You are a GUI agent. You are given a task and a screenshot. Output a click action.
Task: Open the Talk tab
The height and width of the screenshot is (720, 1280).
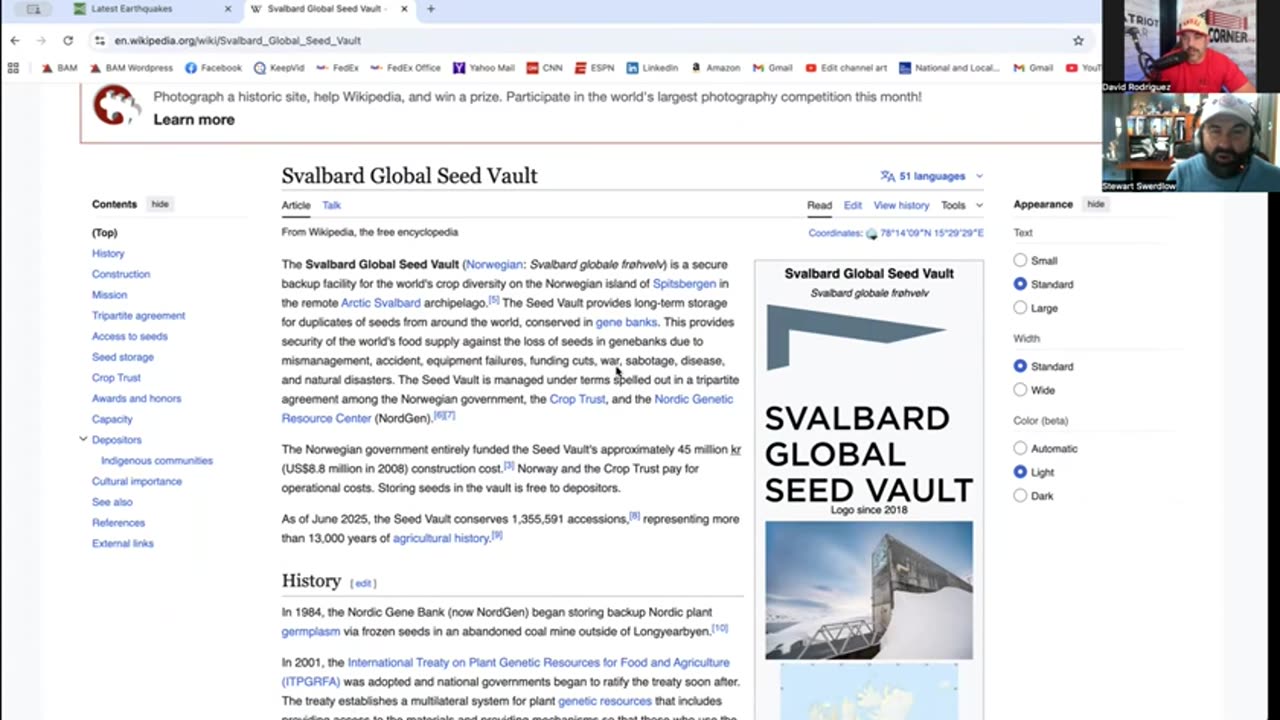(331, 205)
